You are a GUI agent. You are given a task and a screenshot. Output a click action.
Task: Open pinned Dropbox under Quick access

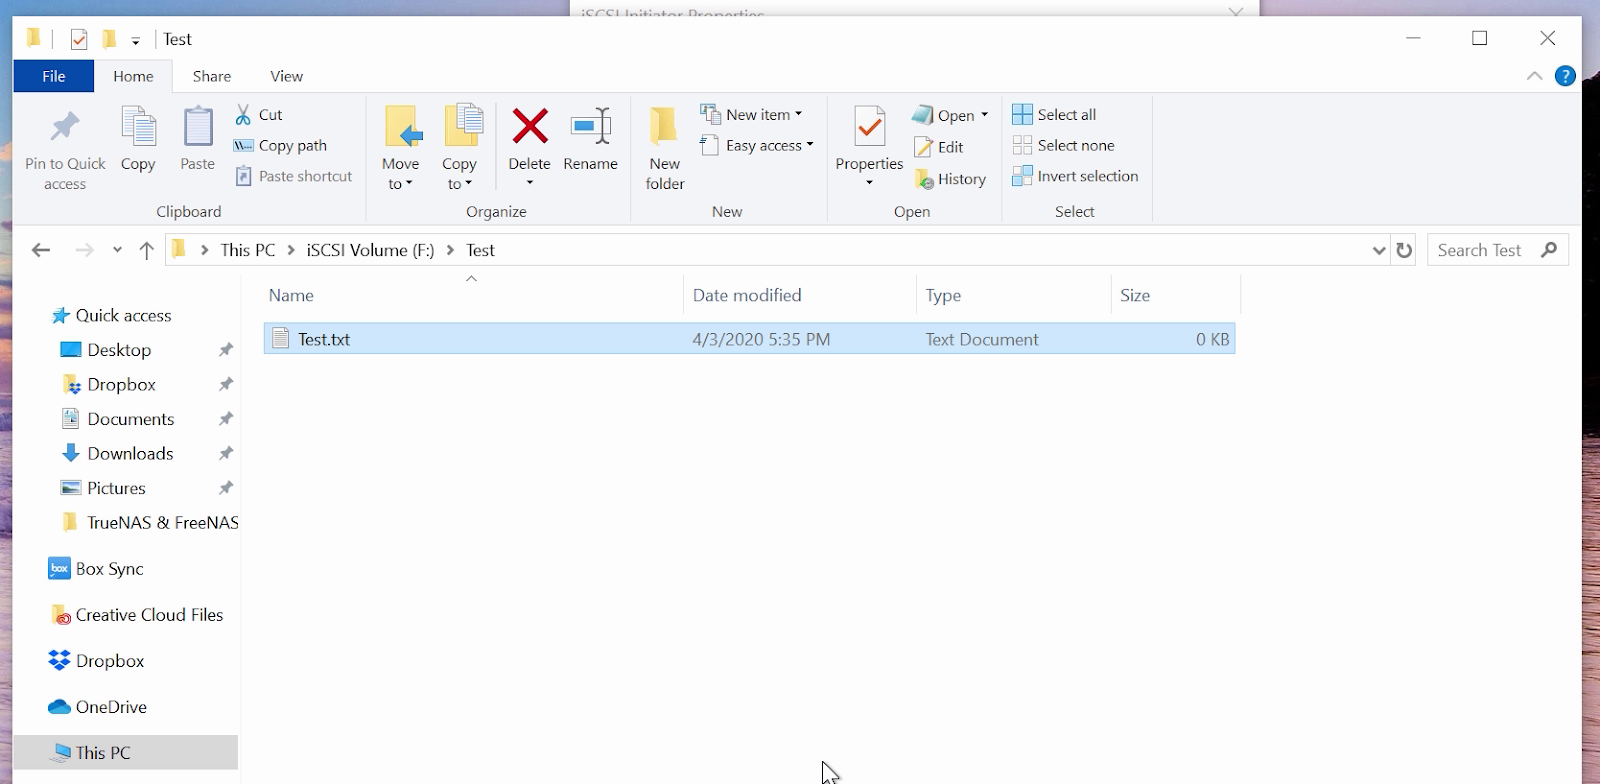tap(109, 385)
